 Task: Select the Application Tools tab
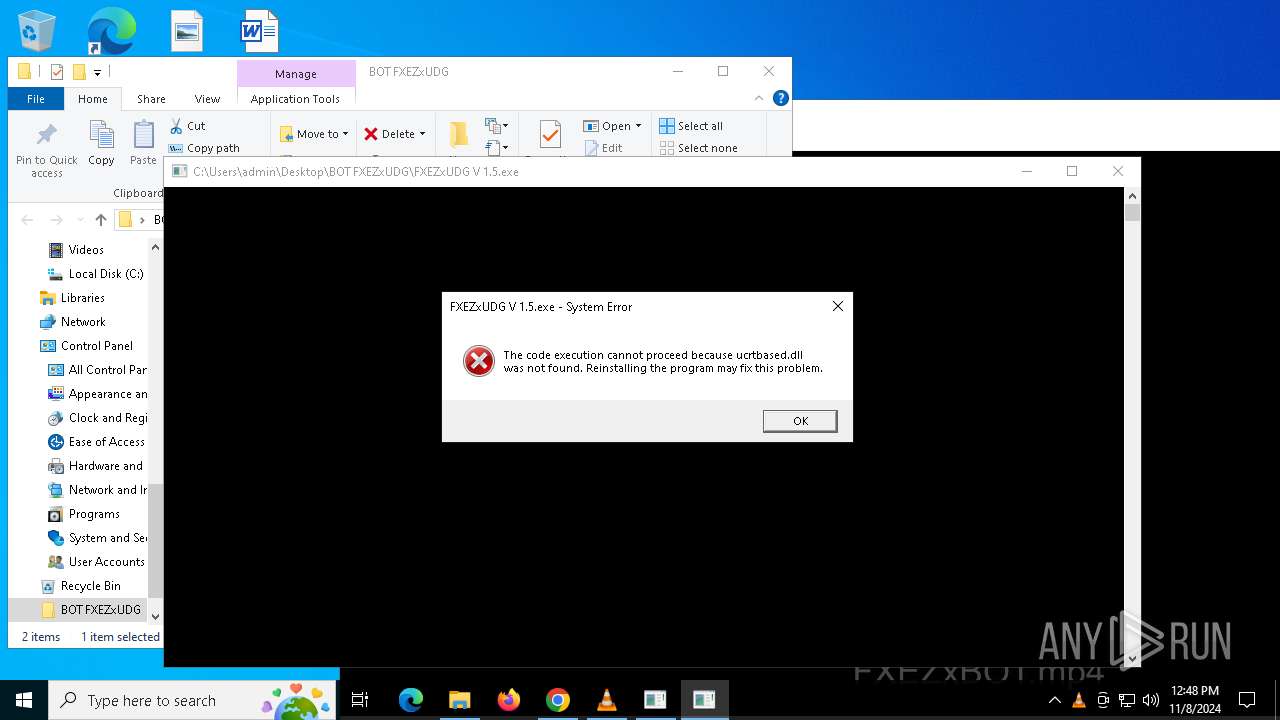coord(295,99)
